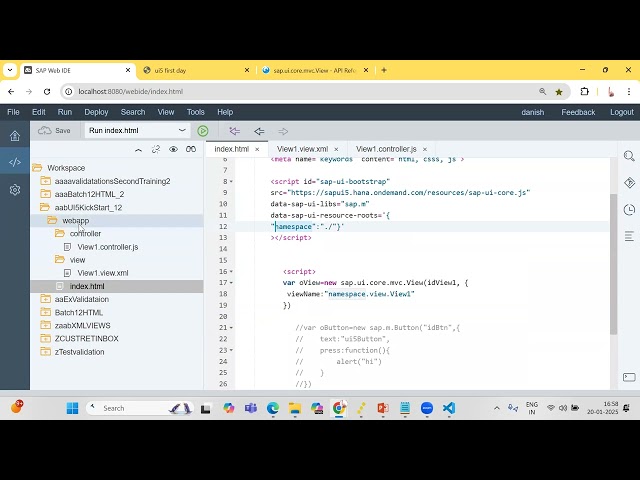Select View1.controller.js in the file tree
This screenshot has height=480, width=640.
click(x=108, y=247)
